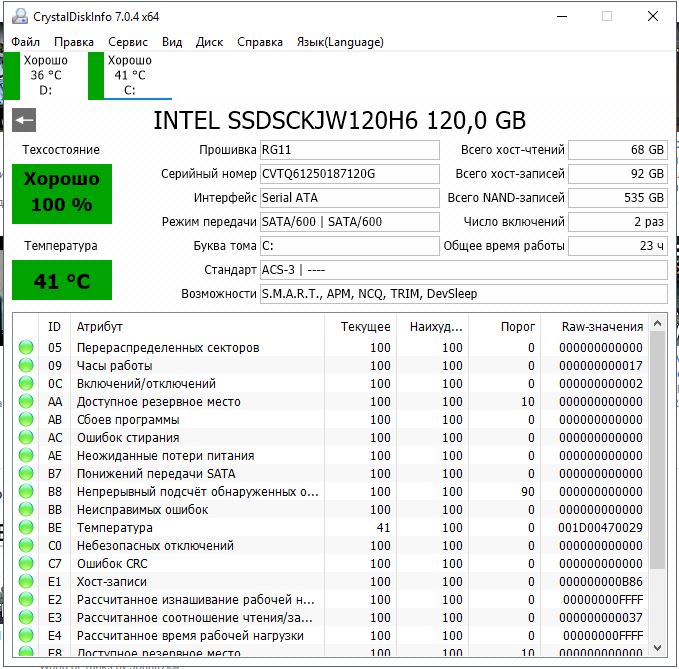Click the scroll-up arrow of attribute list
Screen dimensions: 679x669
657,323
